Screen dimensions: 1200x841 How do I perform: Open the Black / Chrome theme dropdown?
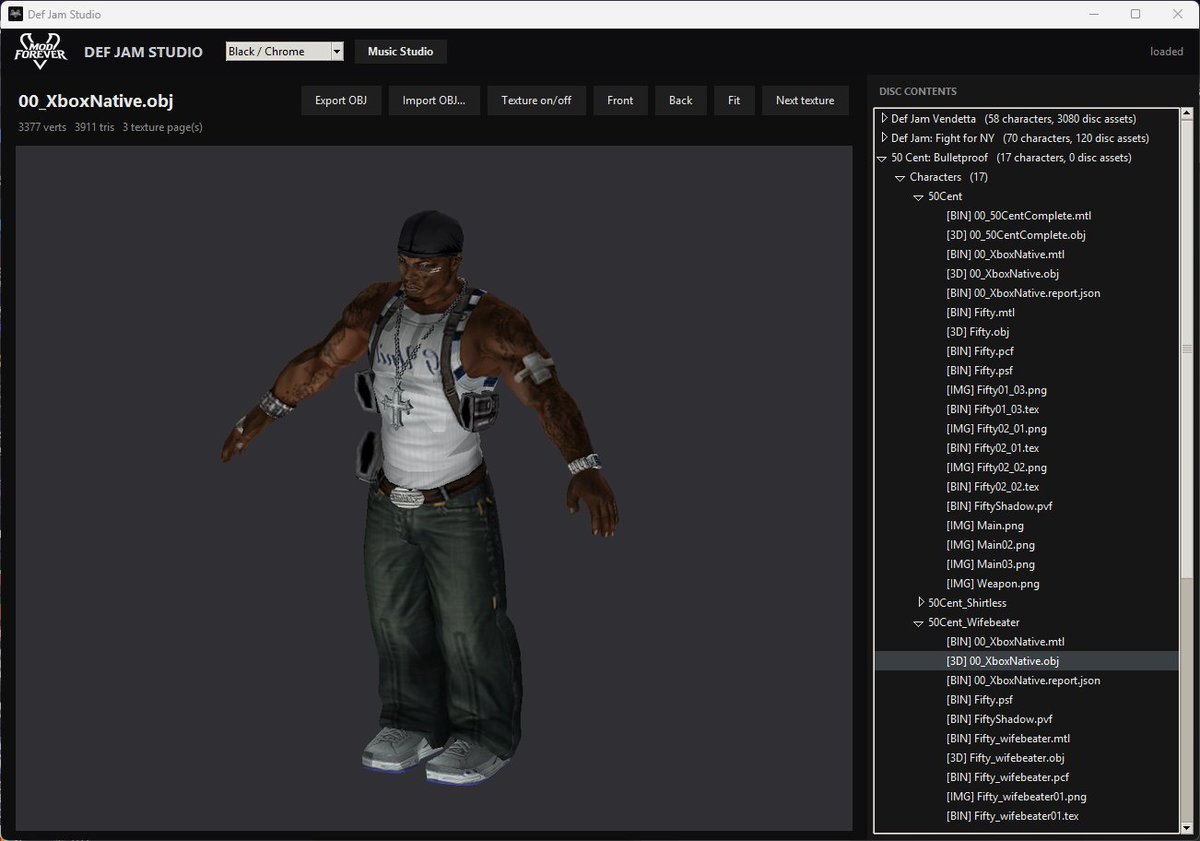[285, 51]
